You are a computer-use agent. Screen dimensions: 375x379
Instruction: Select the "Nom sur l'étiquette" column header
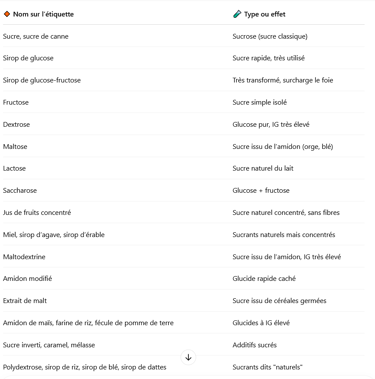[x=43, y=14]
